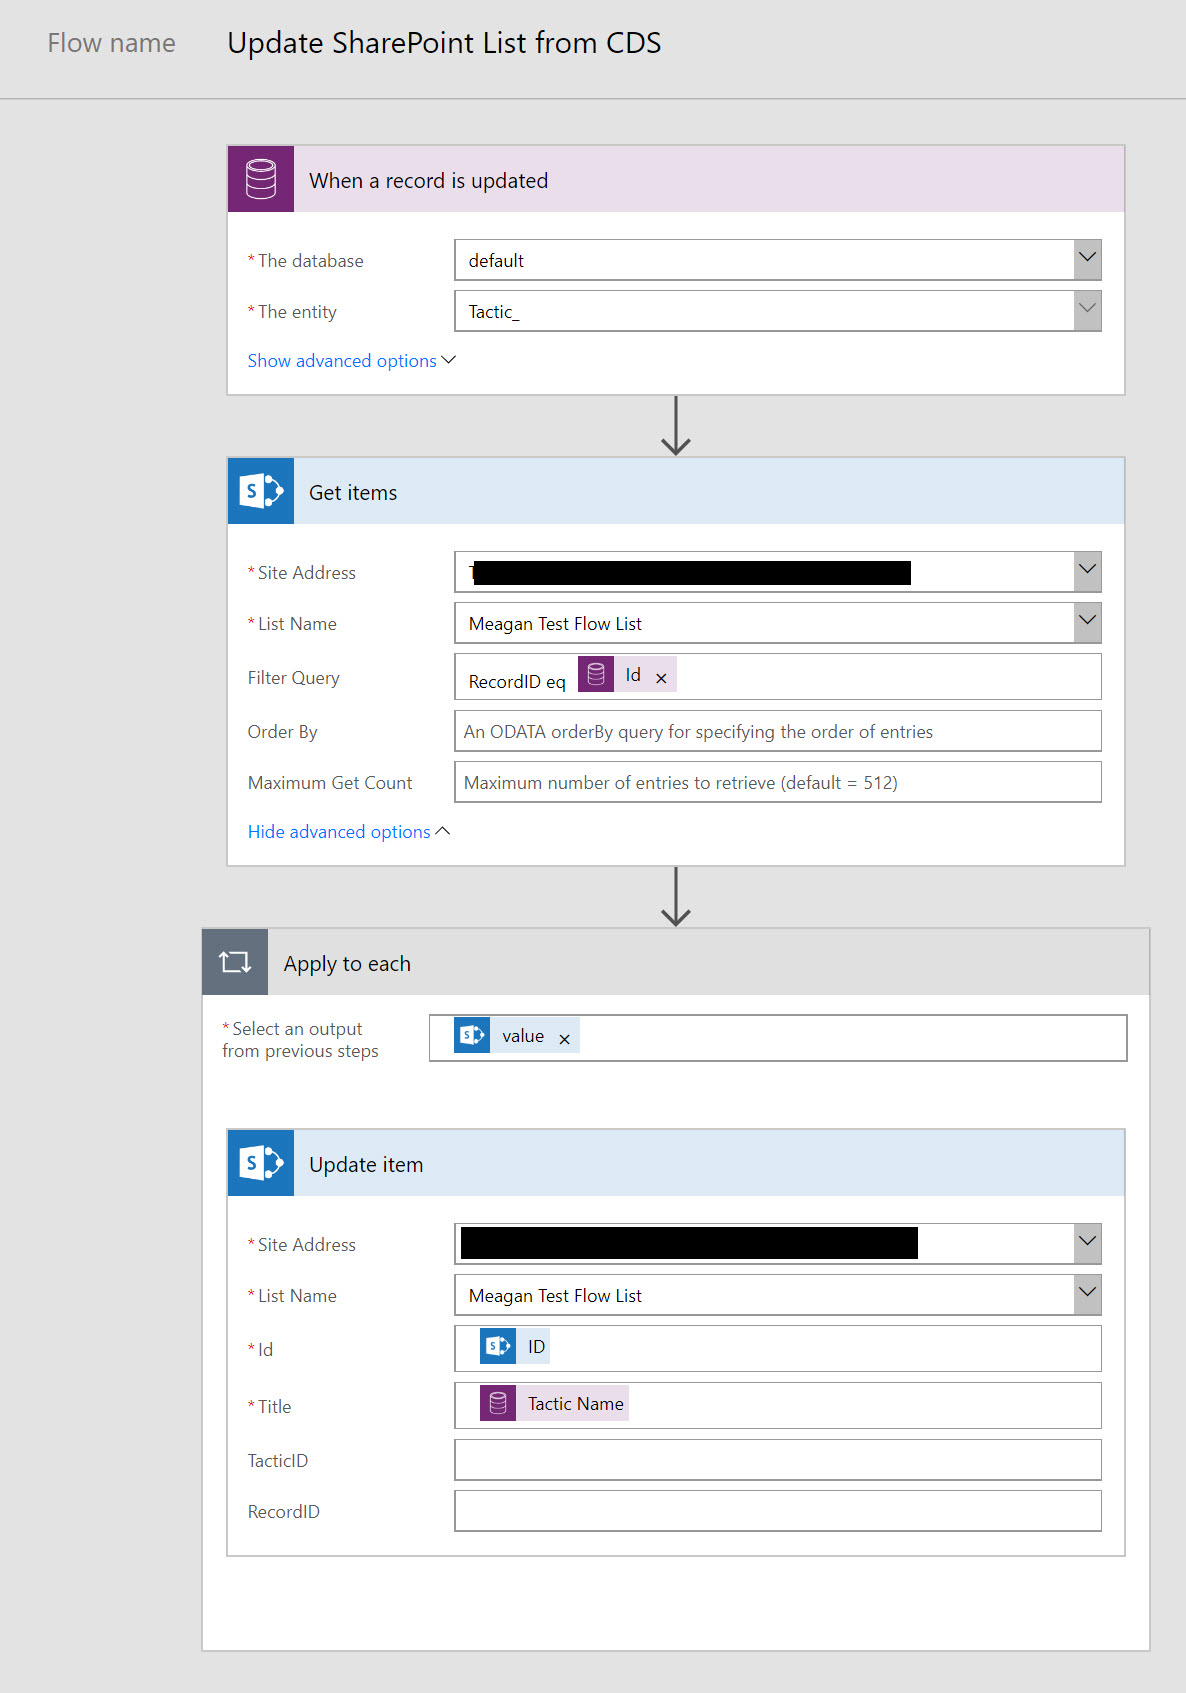The image size is (1186, 1693).
Task: Select the Tactic Name token in Title
Action: click(x=554, y=1403)
